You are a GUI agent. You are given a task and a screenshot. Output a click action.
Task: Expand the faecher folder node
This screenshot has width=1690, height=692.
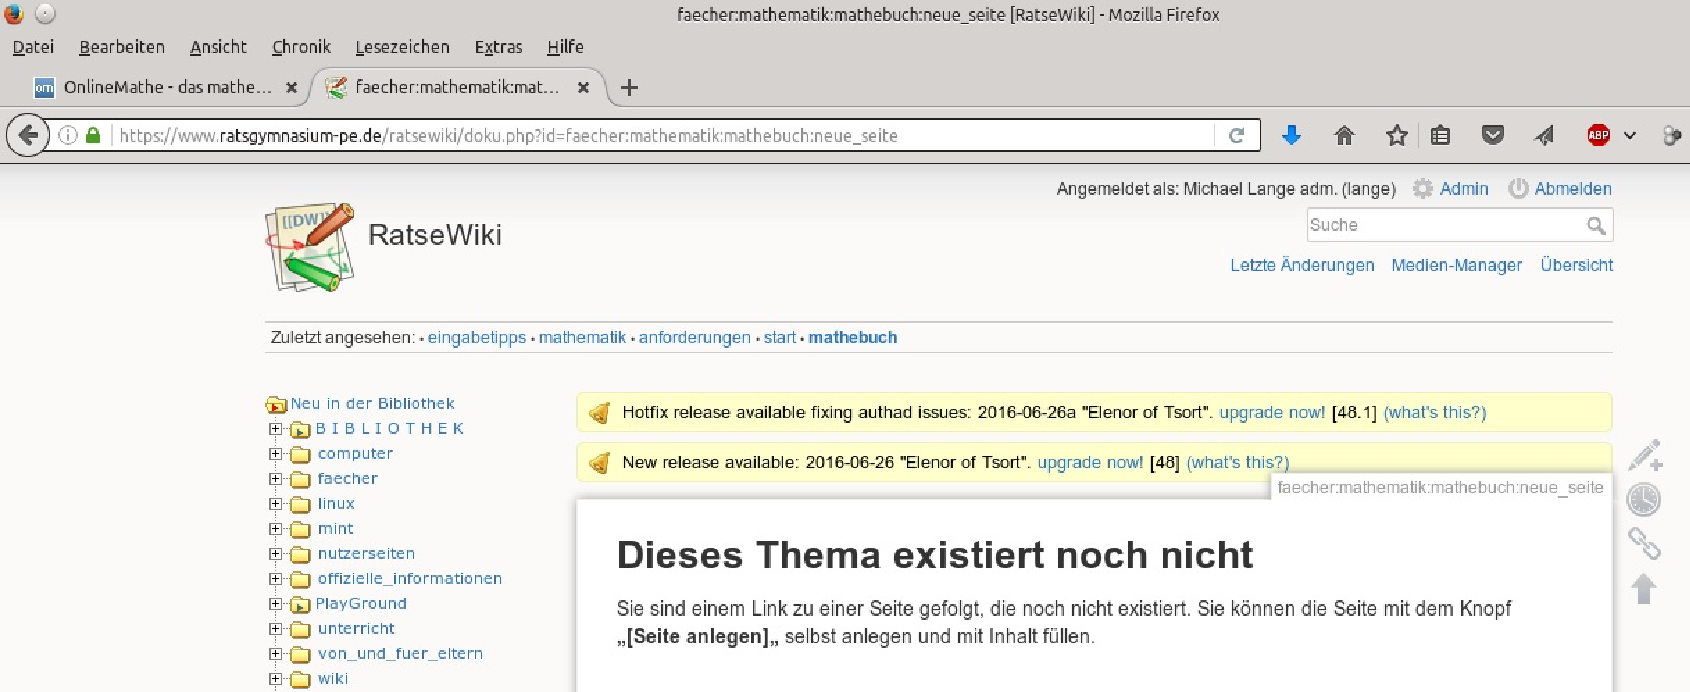coord(275,479)
